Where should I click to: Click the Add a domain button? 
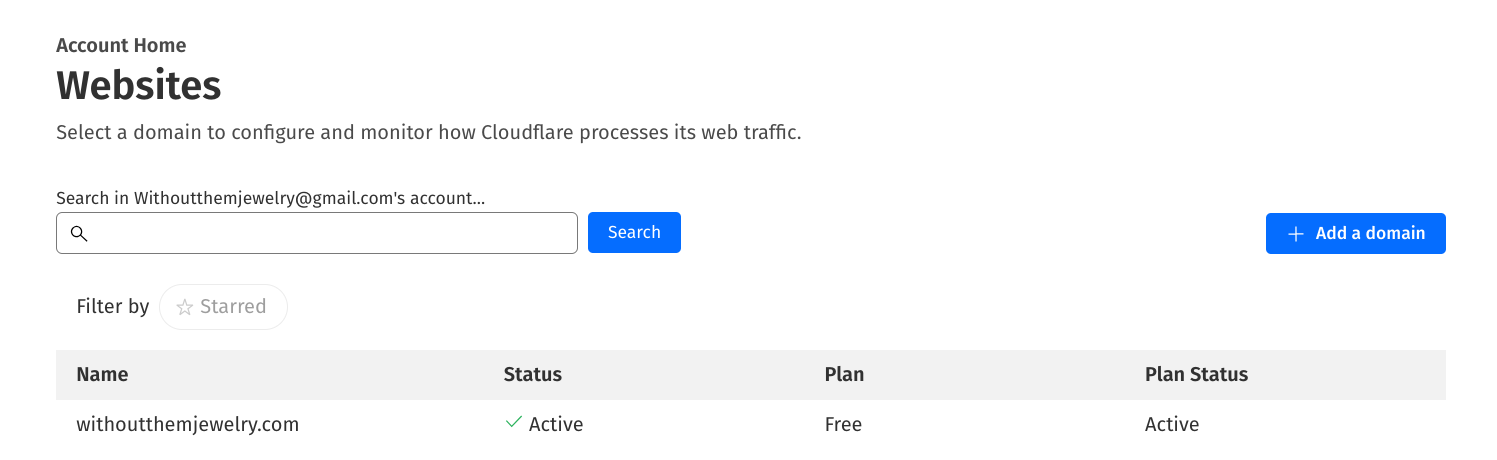pos(1355,233)
